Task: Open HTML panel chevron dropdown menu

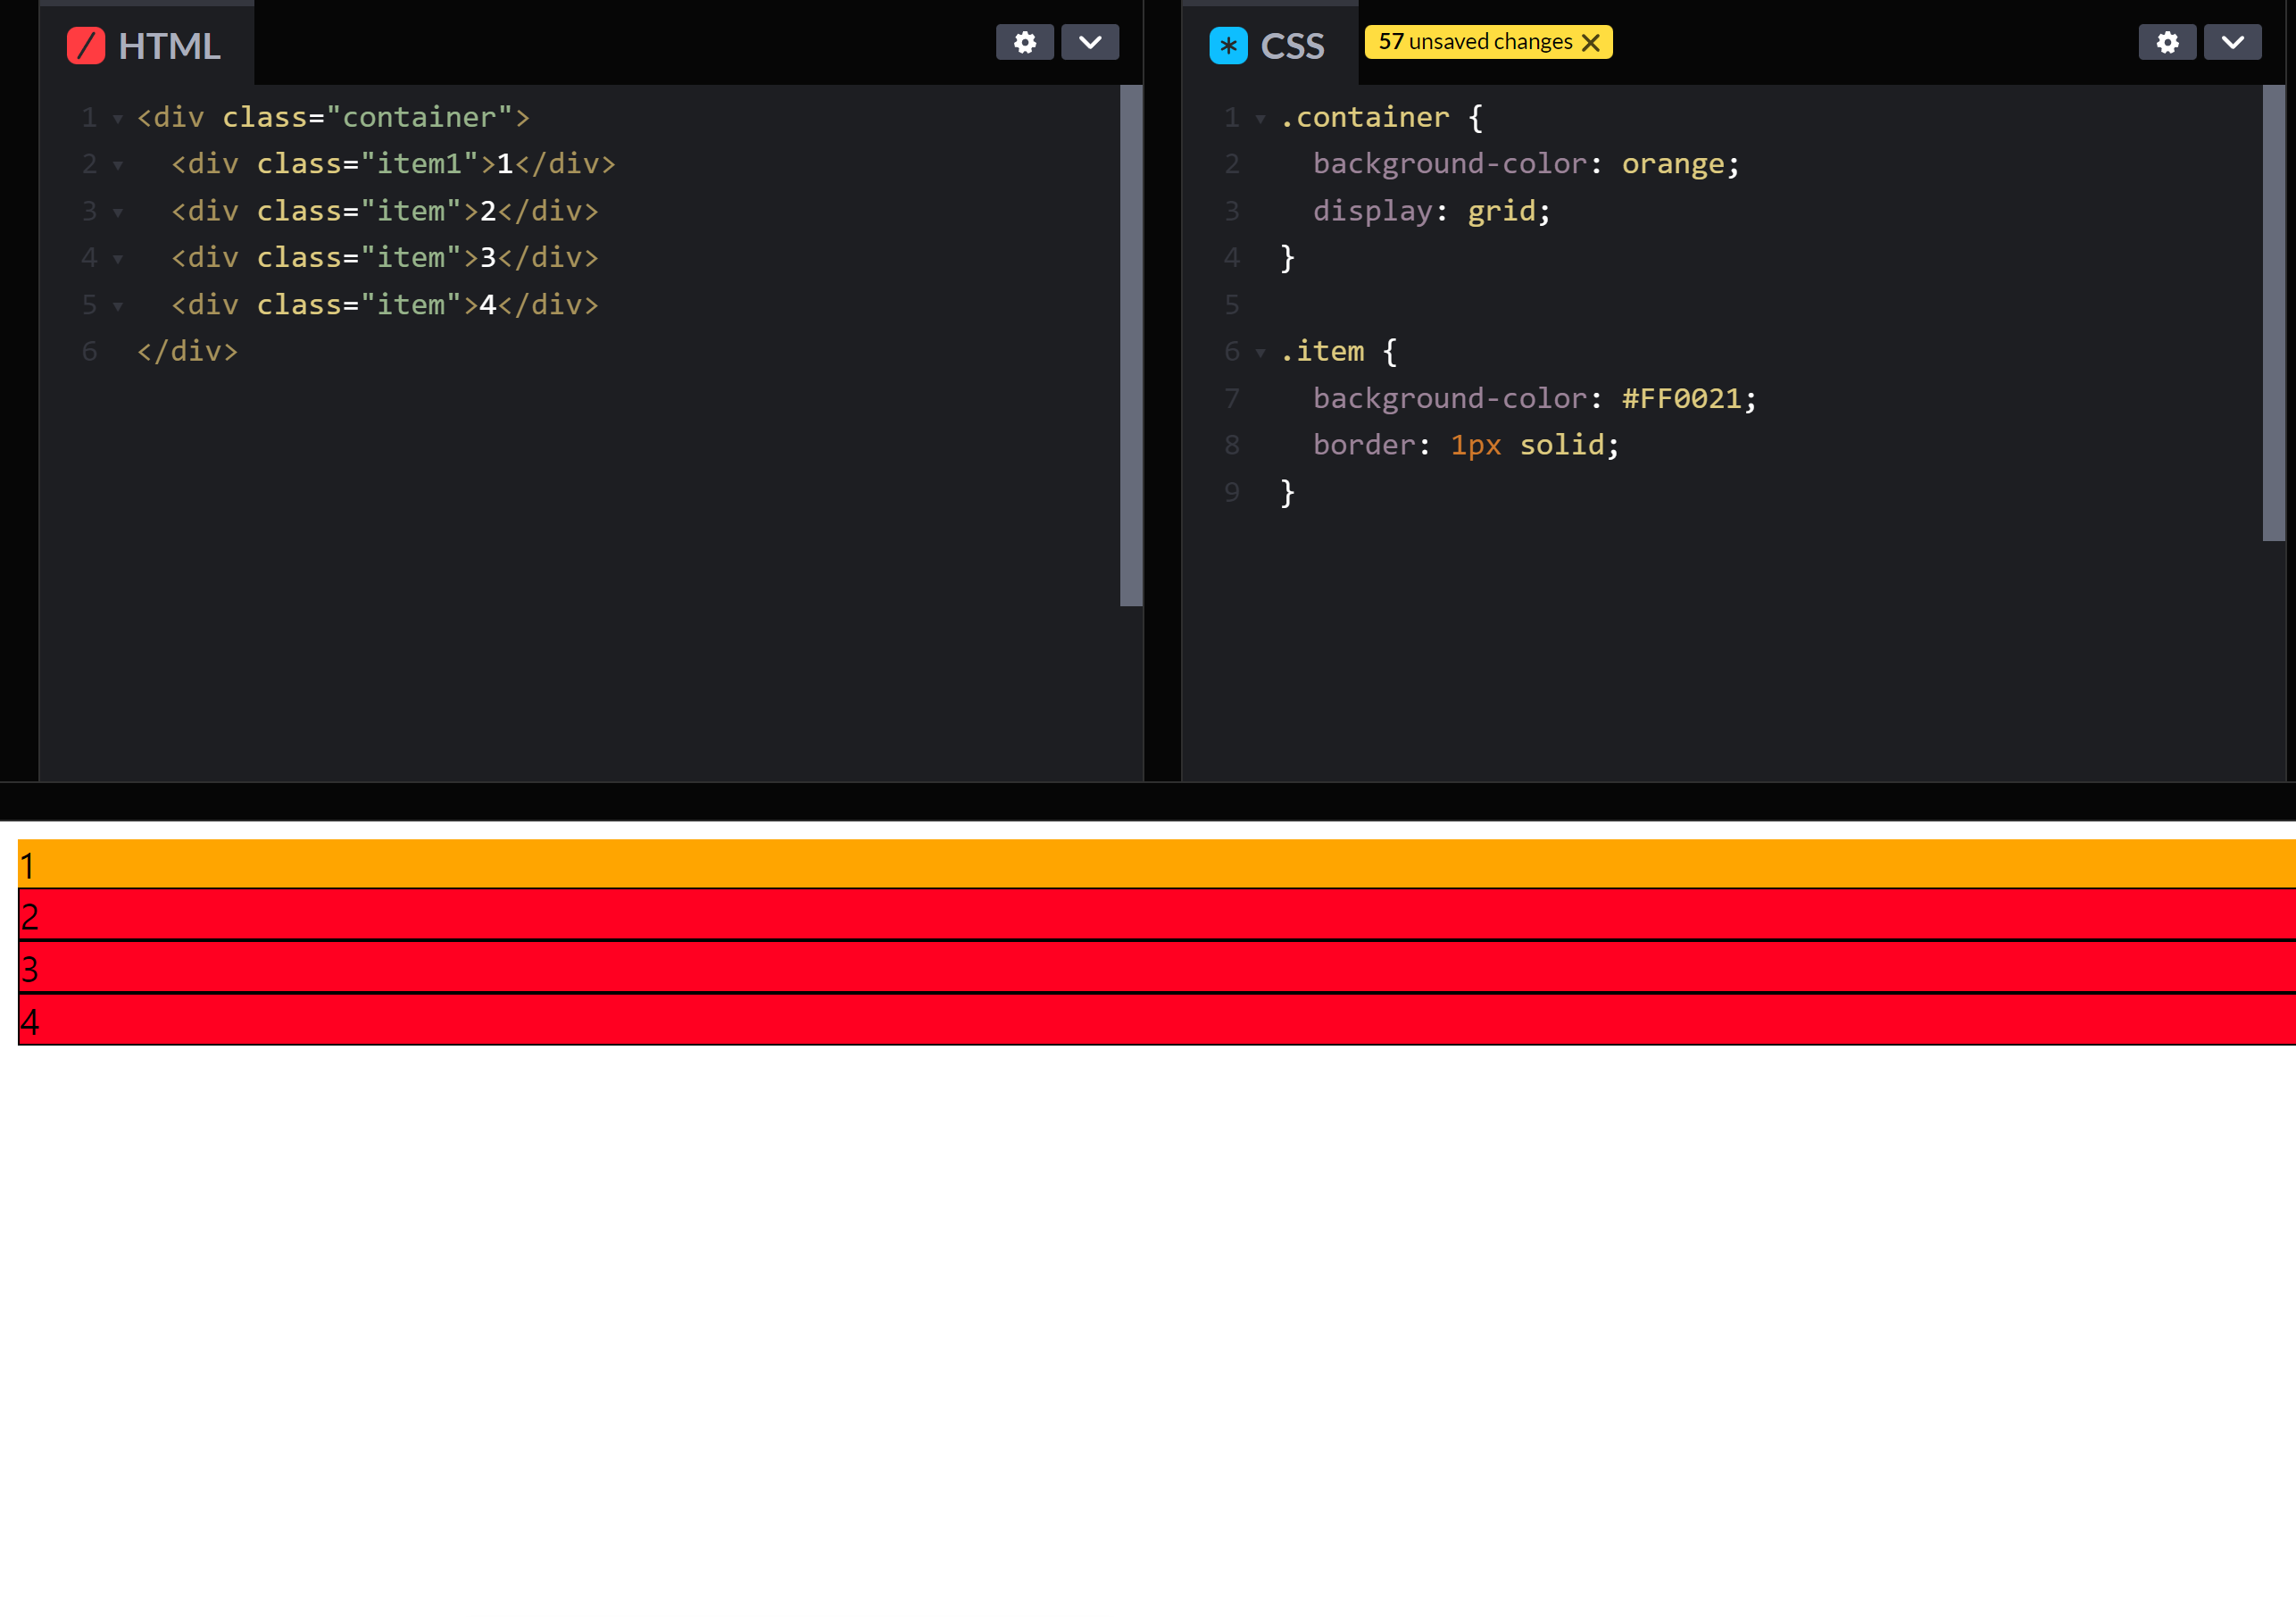Action: [x=1089, y=43]
